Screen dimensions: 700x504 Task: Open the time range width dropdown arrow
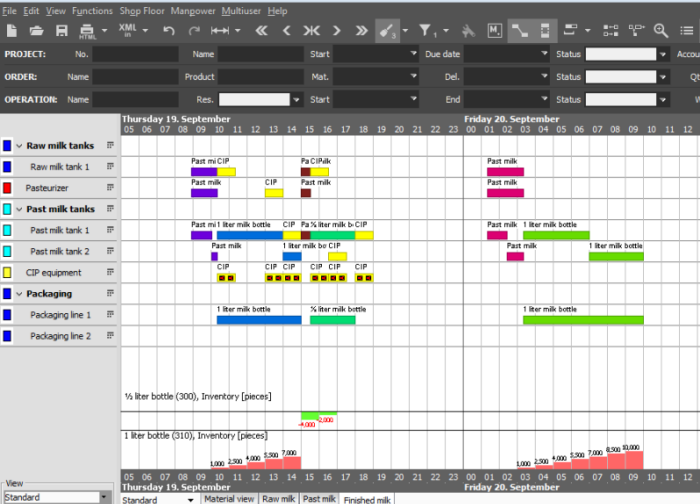tap(238, 31)
